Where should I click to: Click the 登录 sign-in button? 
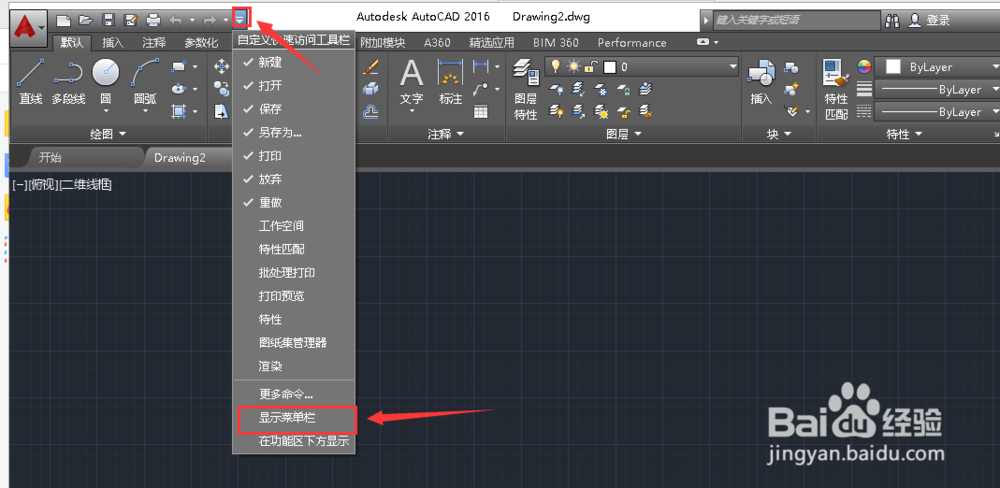(930, 20)
